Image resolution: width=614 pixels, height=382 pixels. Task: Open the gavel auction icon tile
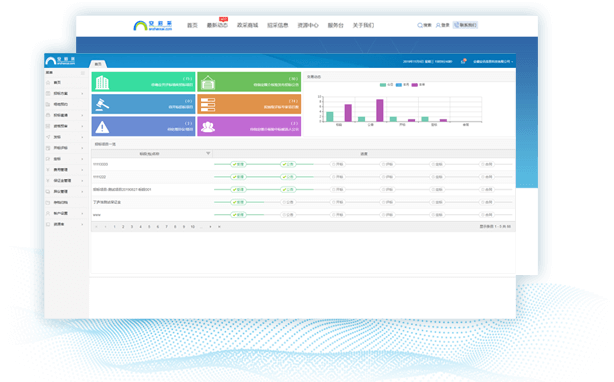pyautogui.click(x=143, y=104)
